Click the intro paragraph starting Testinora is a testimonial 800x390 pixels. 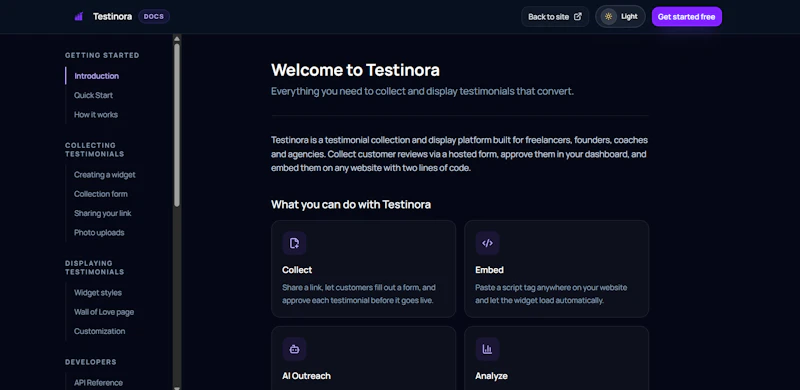coord(459,154)
